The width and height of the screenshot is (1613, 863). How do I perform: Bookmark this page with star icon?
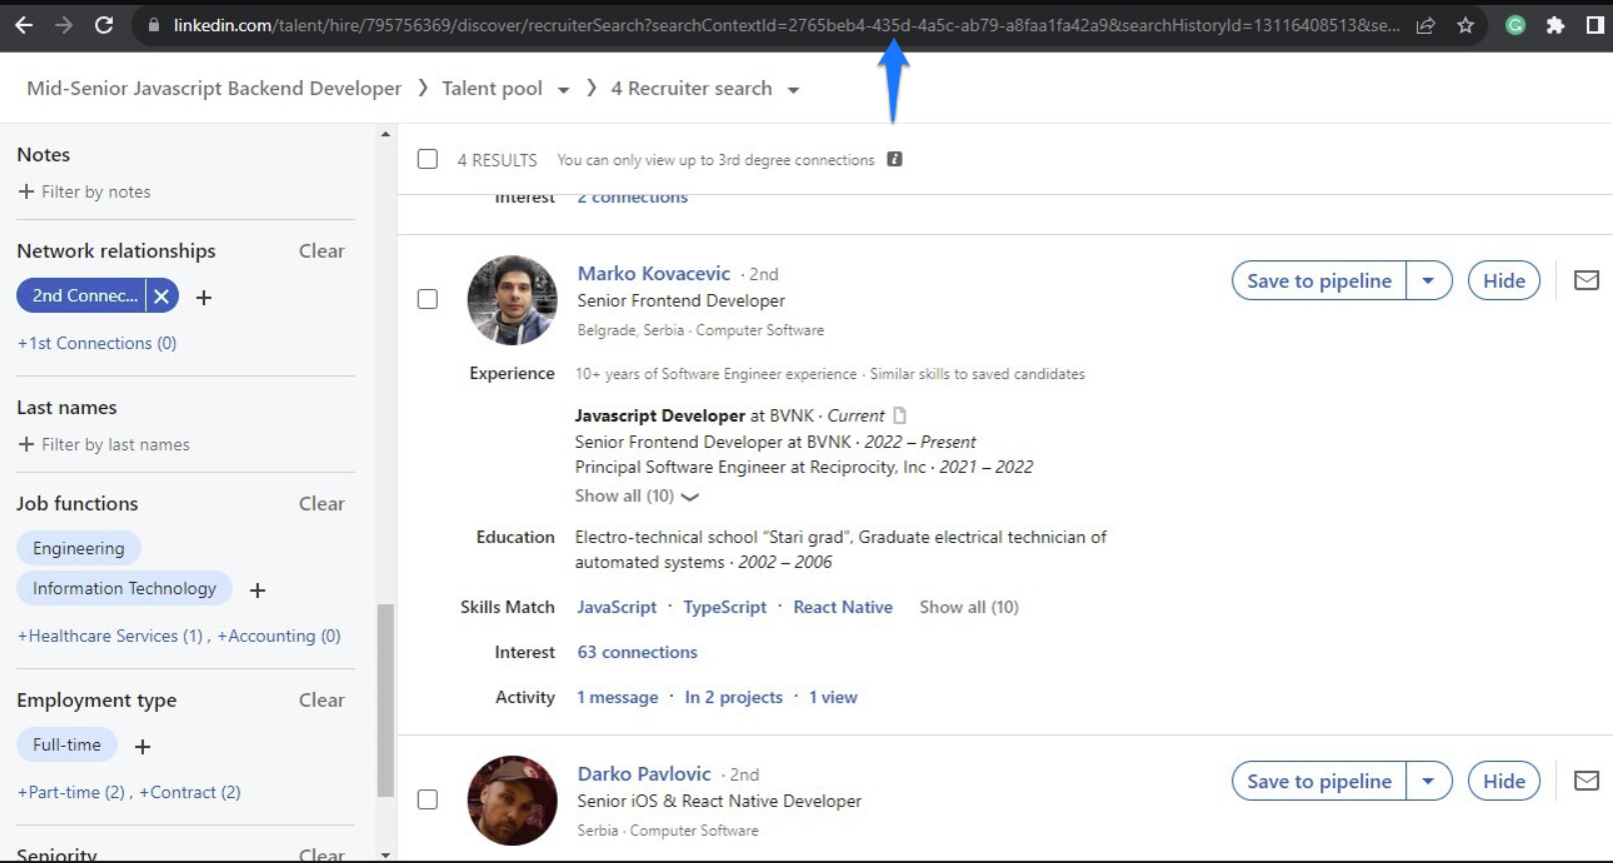pos(1465,25)
